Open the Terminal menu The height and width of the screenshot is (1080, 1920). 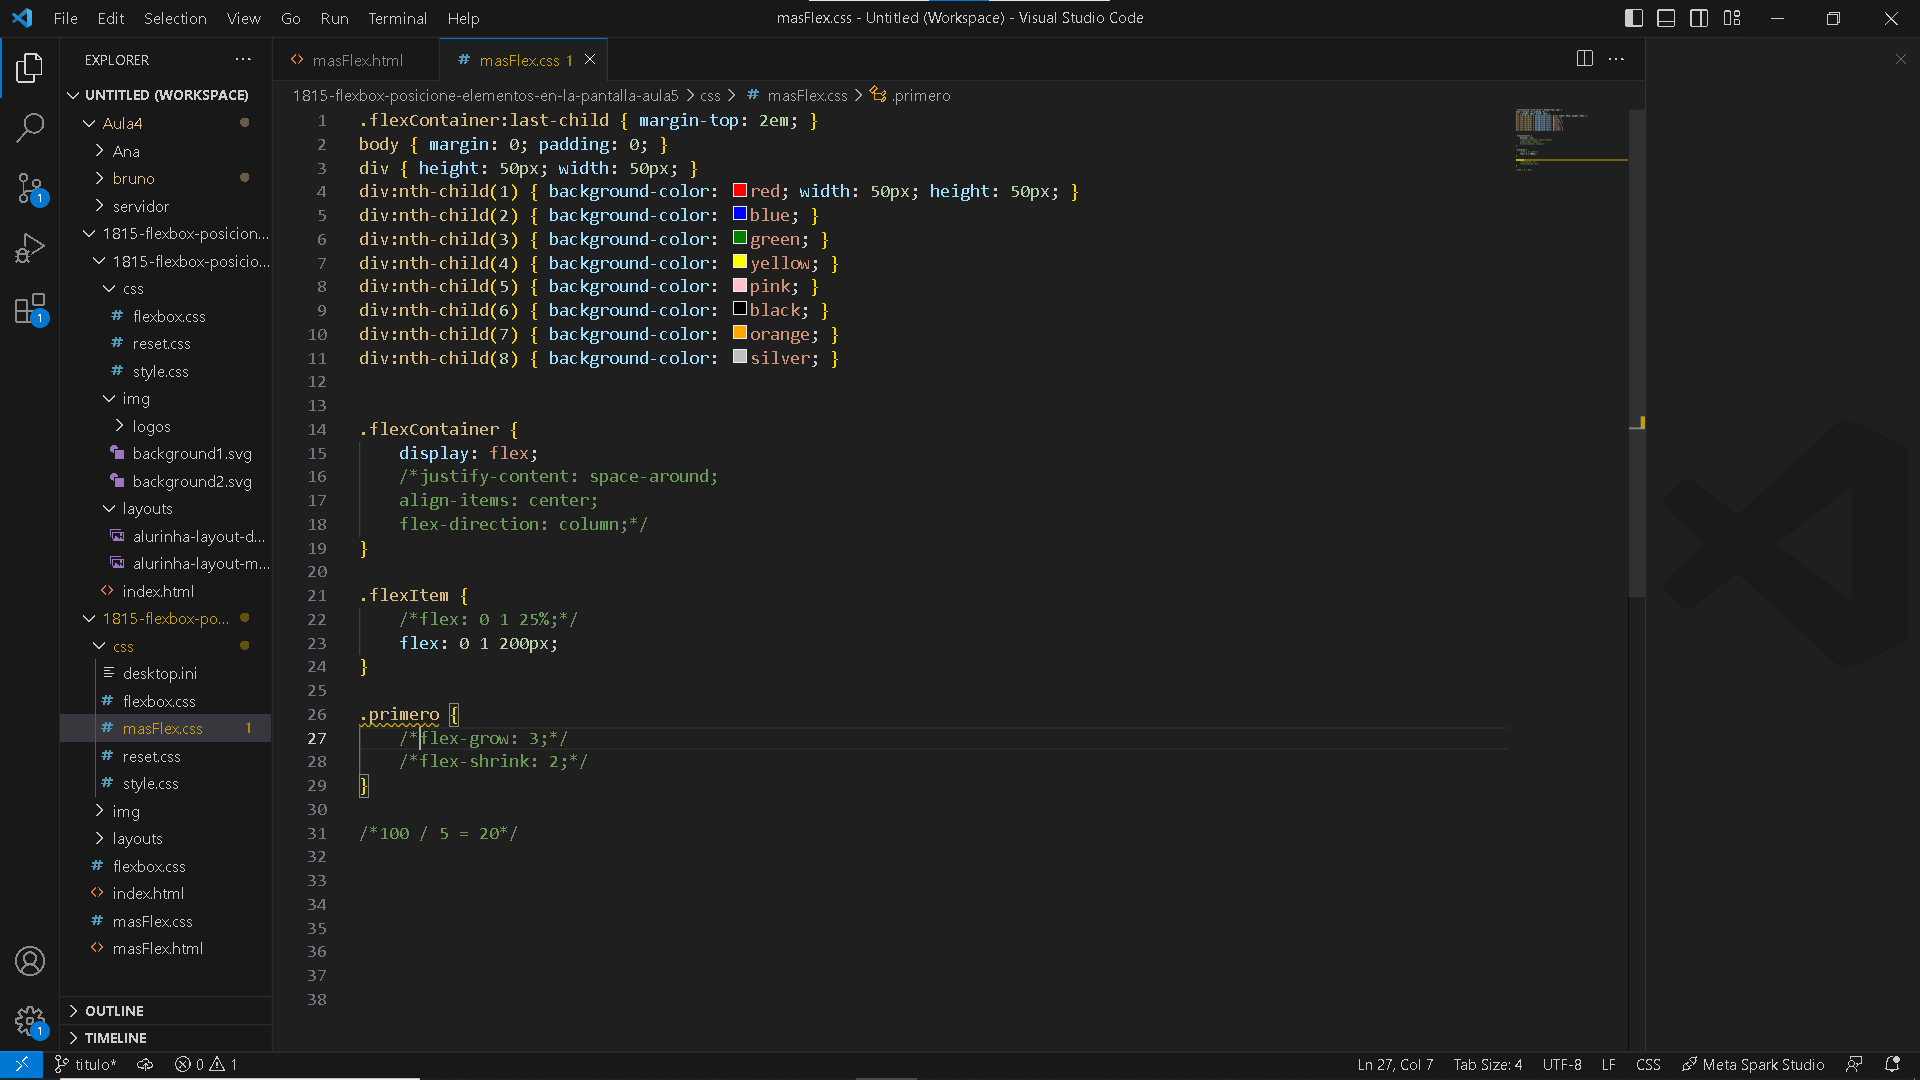pyautogui.click(x=397, y=18)
